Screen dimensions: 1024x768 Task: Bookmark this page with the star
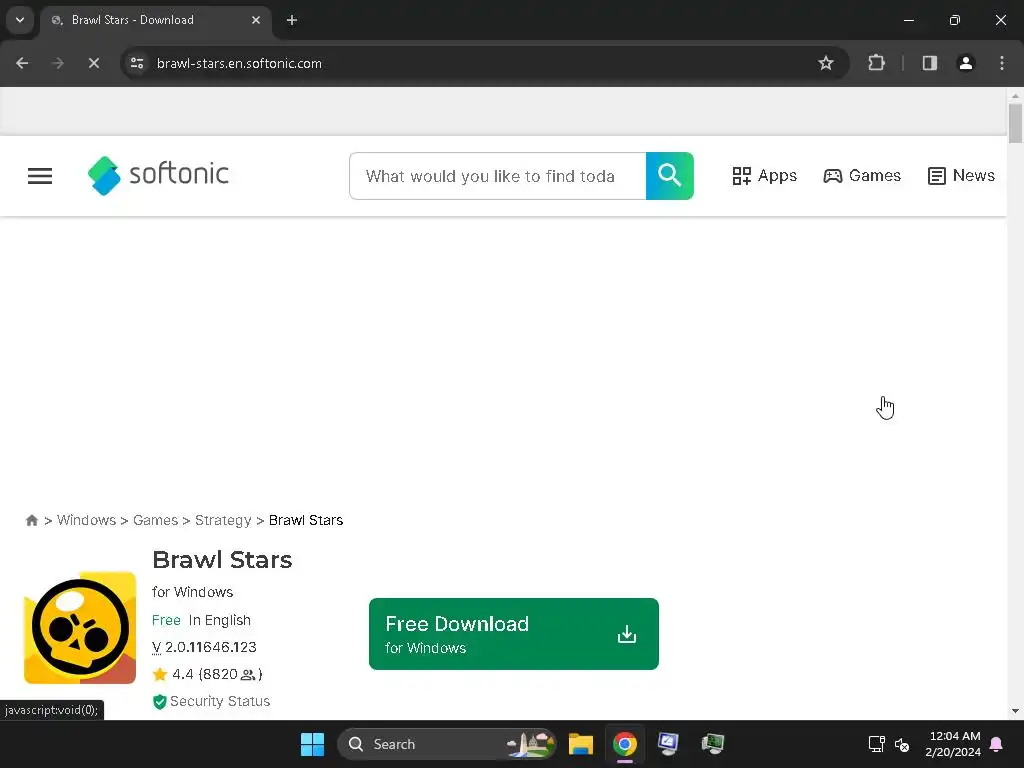click(825, 63)
